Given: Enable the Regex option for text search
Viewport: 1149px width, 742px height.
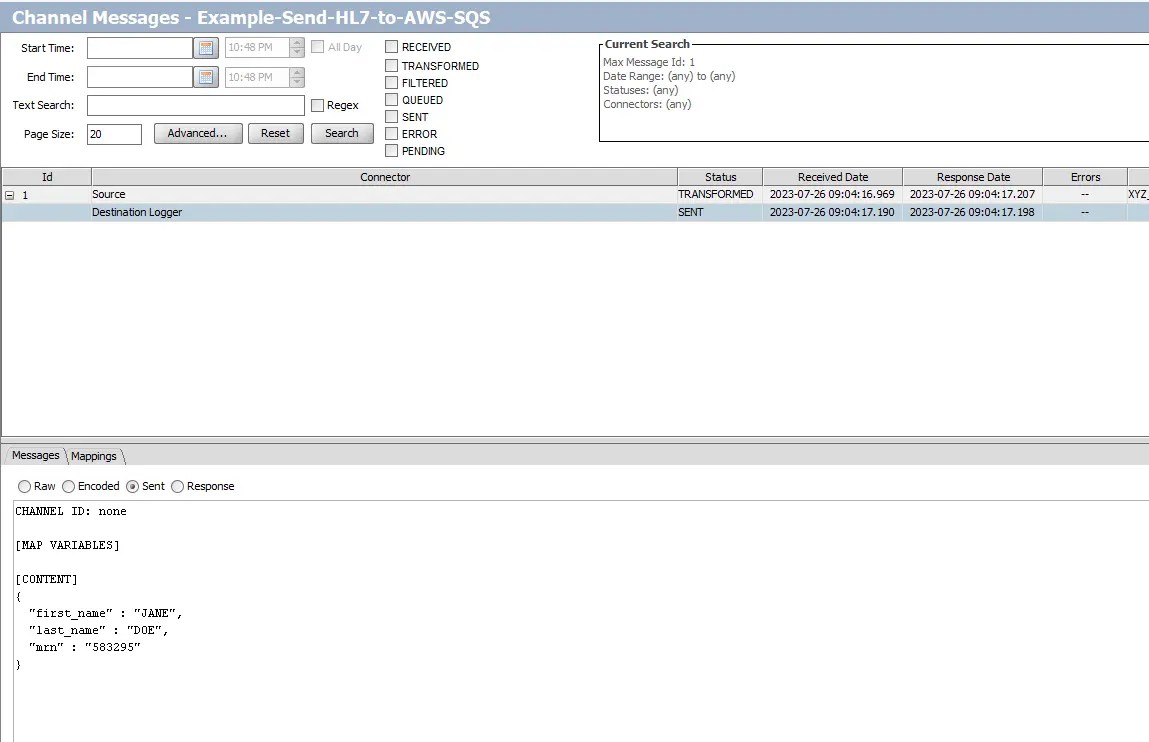Looking at the screenshot, I should 316,105.
